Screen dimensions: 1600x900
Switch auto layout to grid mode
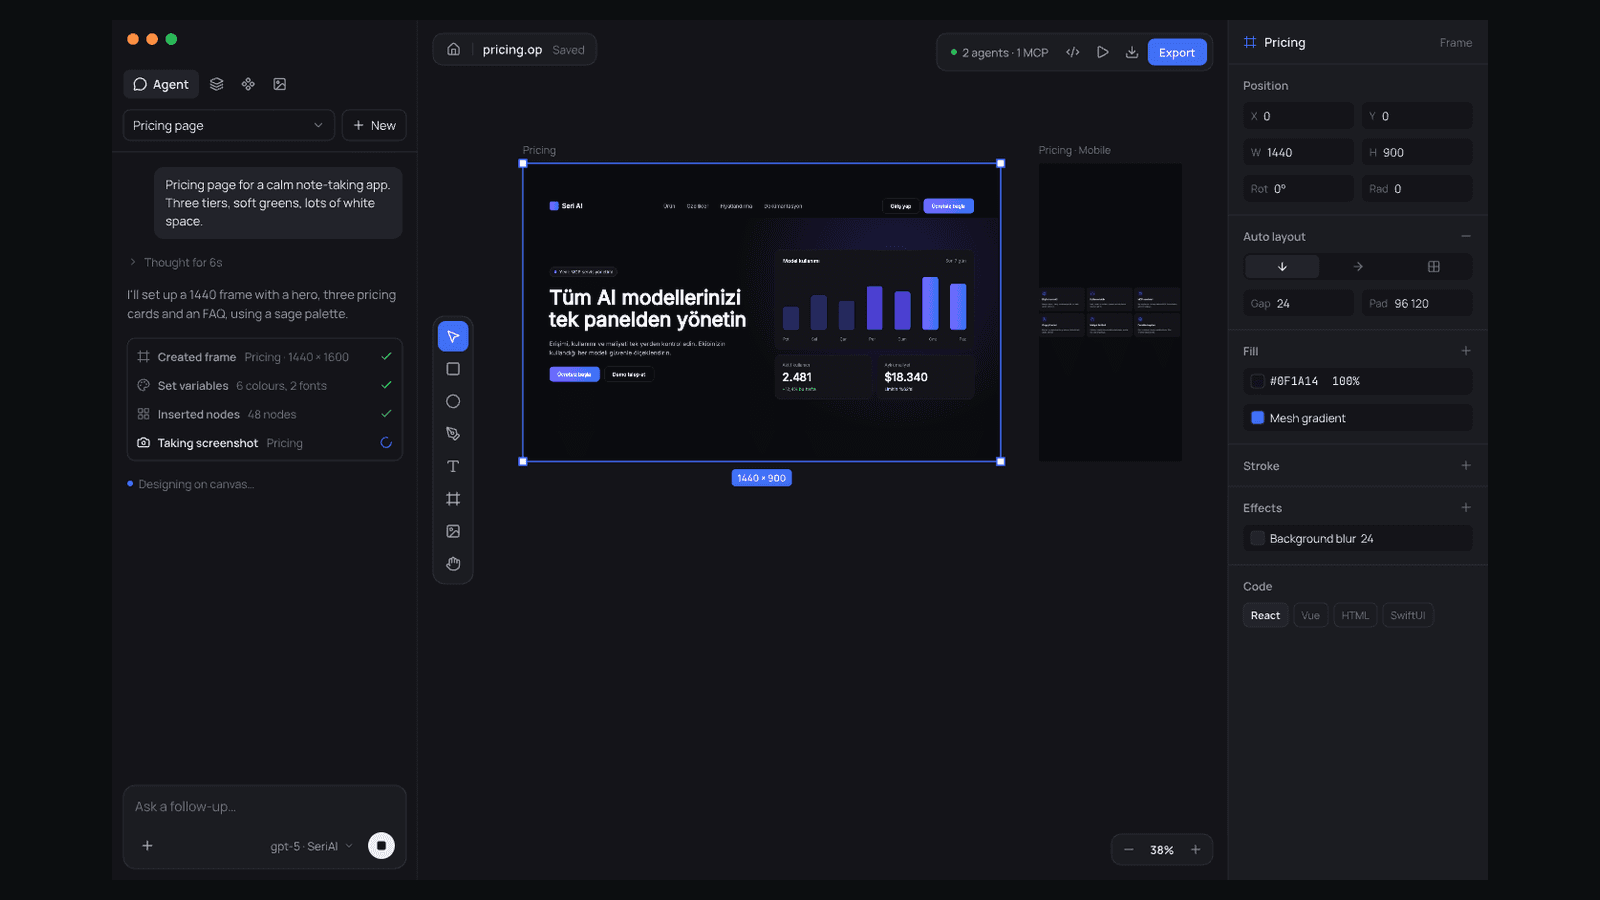[1434, 267]
